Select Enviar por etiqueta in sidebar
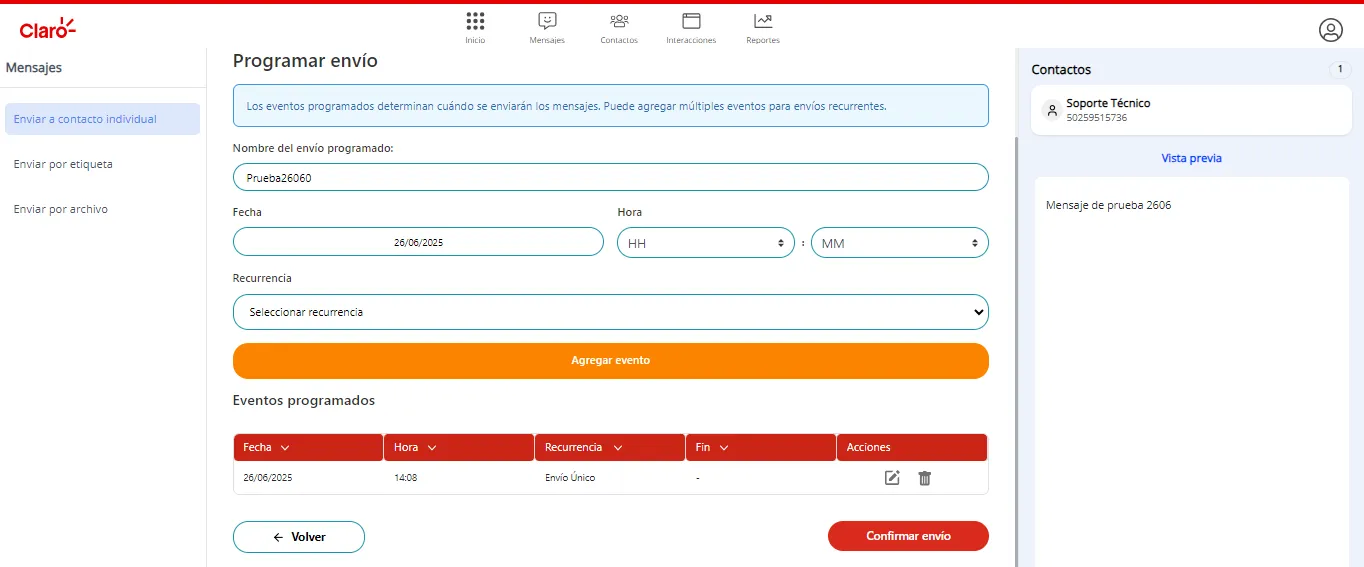1364x567 pixels. click(63, 164)
